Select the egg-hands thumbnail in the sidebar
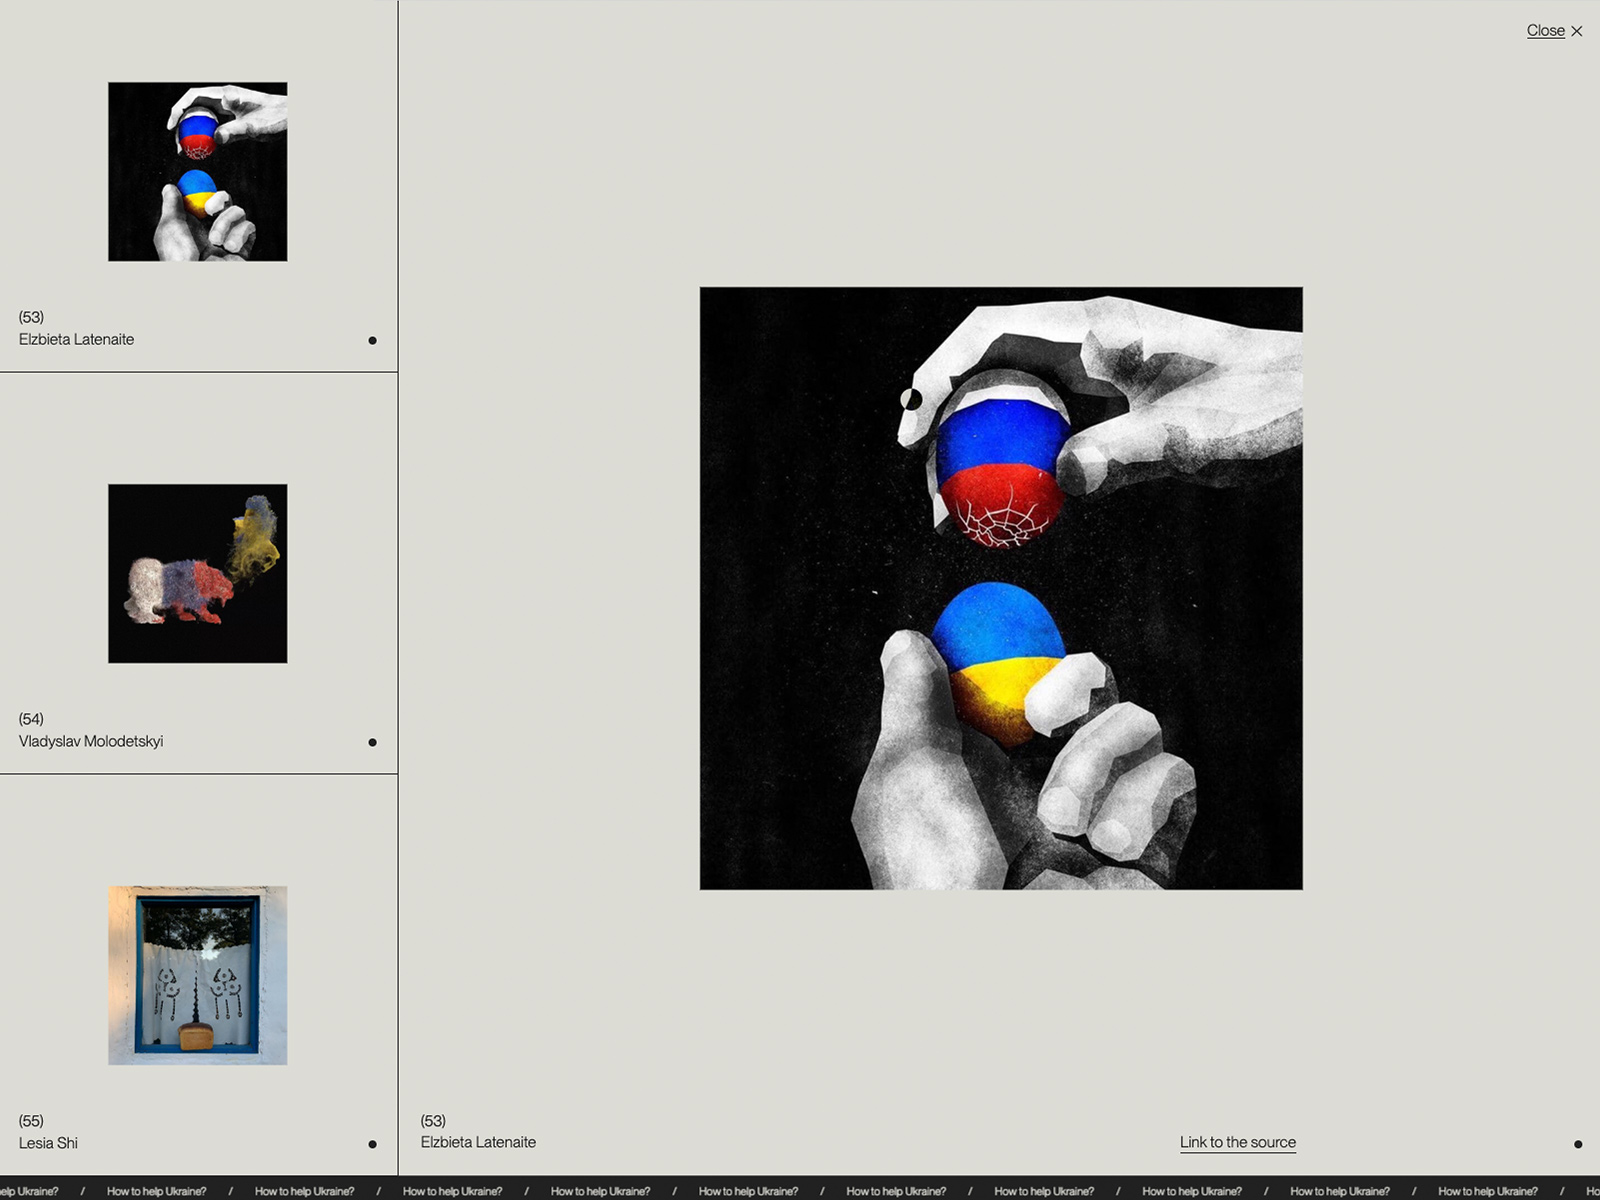Screen dimensions: 1600x1200 [198, 172]
